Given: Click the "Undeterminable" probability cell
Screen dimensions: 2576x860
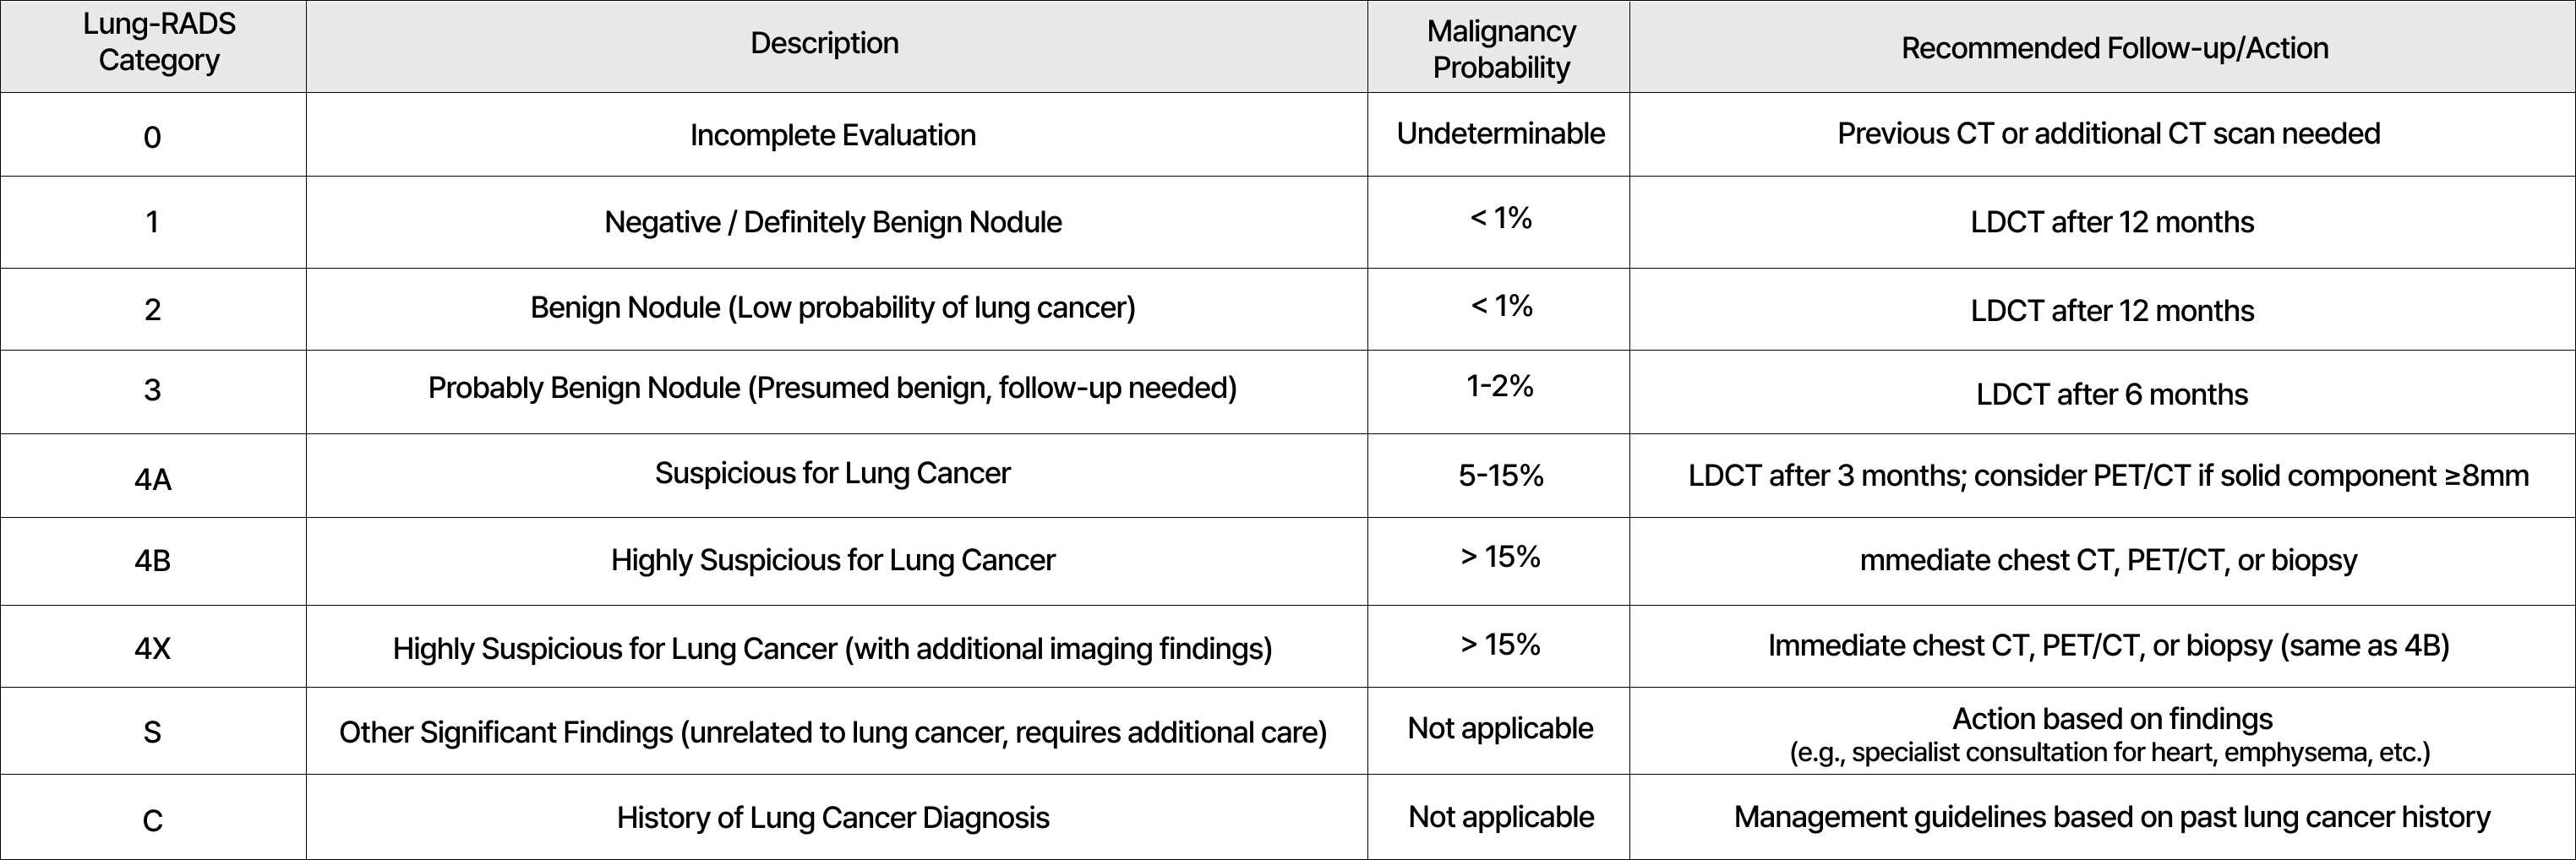Looking at the screenshot, I should 1500,134.
